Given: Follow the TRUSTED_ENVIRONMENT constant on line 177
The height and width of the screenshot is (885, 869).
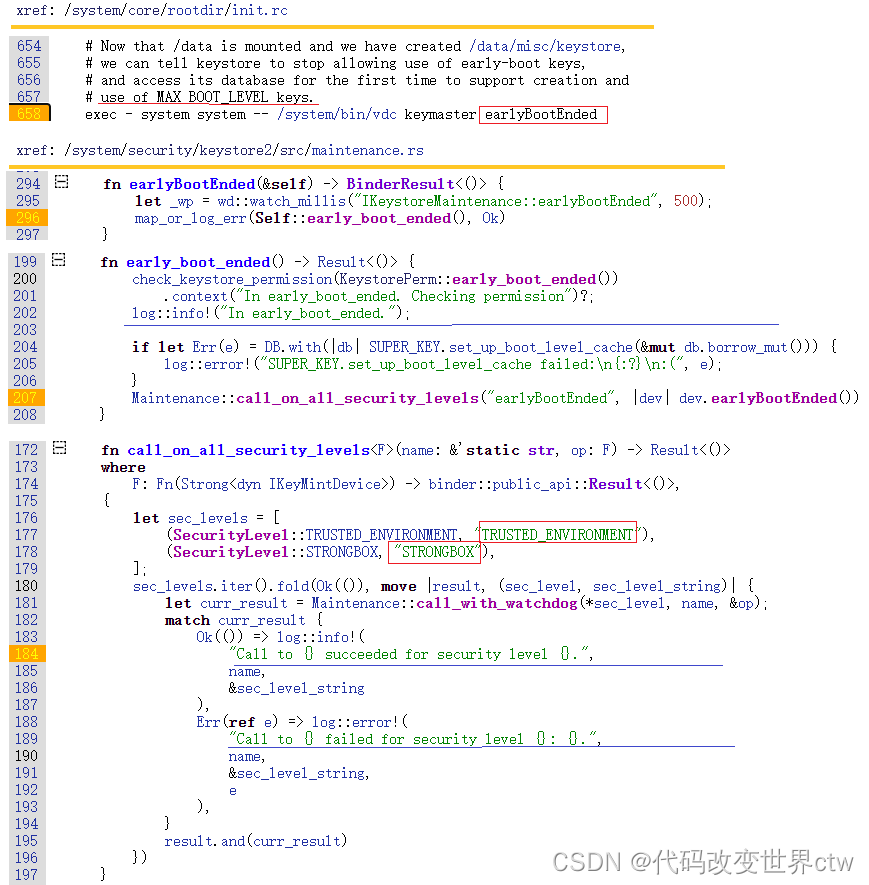Looking at the screenshot, I should 381,535.
